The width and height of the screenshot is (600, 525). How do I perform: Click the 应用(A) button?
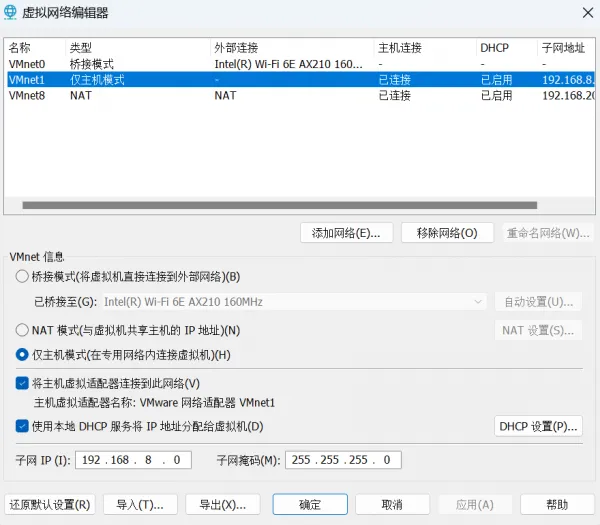click(474, 504)
